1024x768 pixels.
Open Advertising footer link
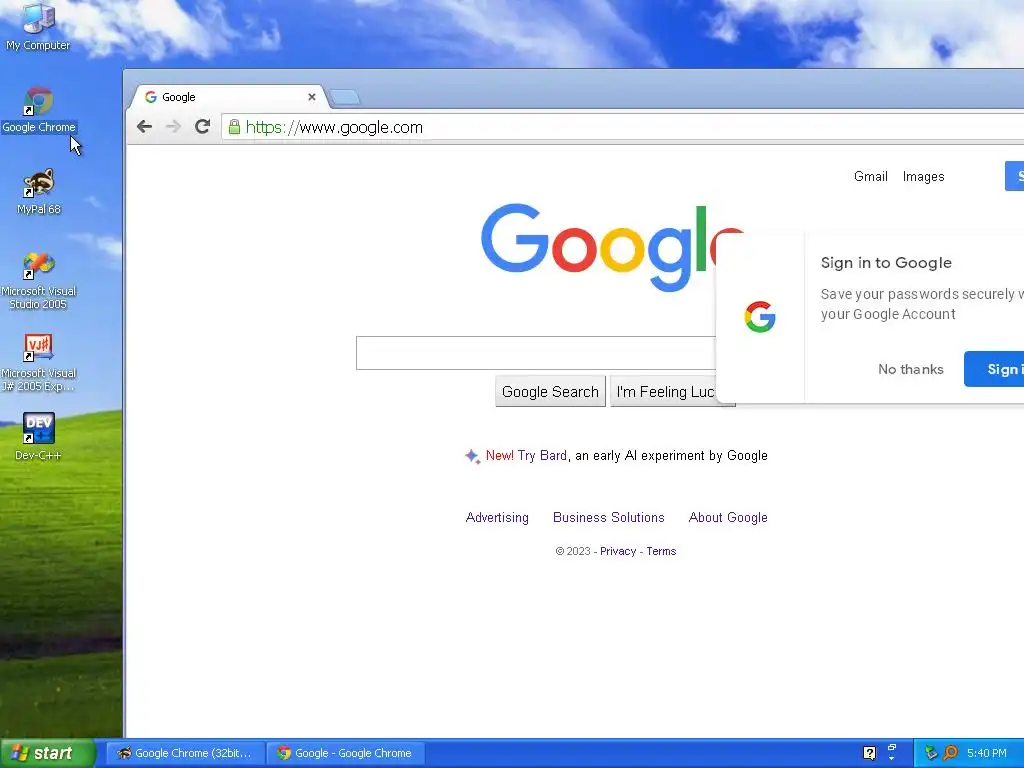(497, 517)
